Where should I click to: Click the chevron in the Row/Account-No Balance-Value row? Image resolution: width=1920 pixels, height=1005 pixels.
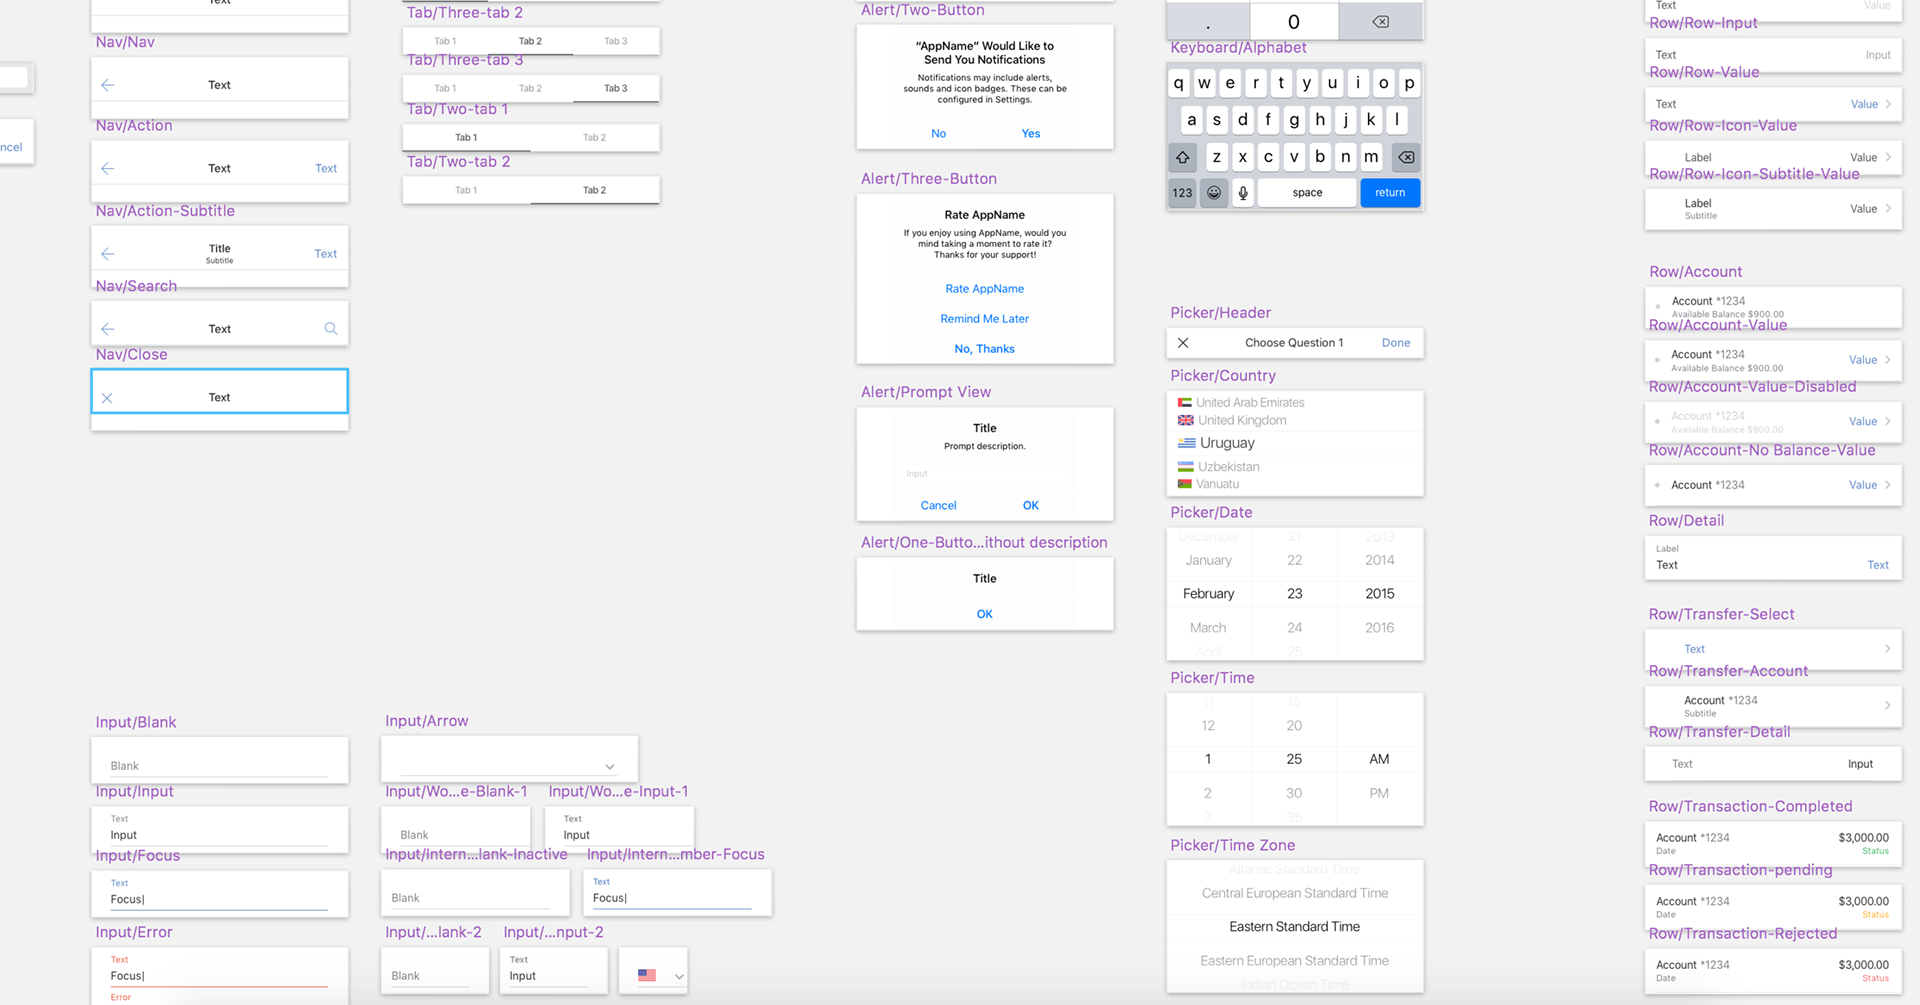coord(1888,485)
